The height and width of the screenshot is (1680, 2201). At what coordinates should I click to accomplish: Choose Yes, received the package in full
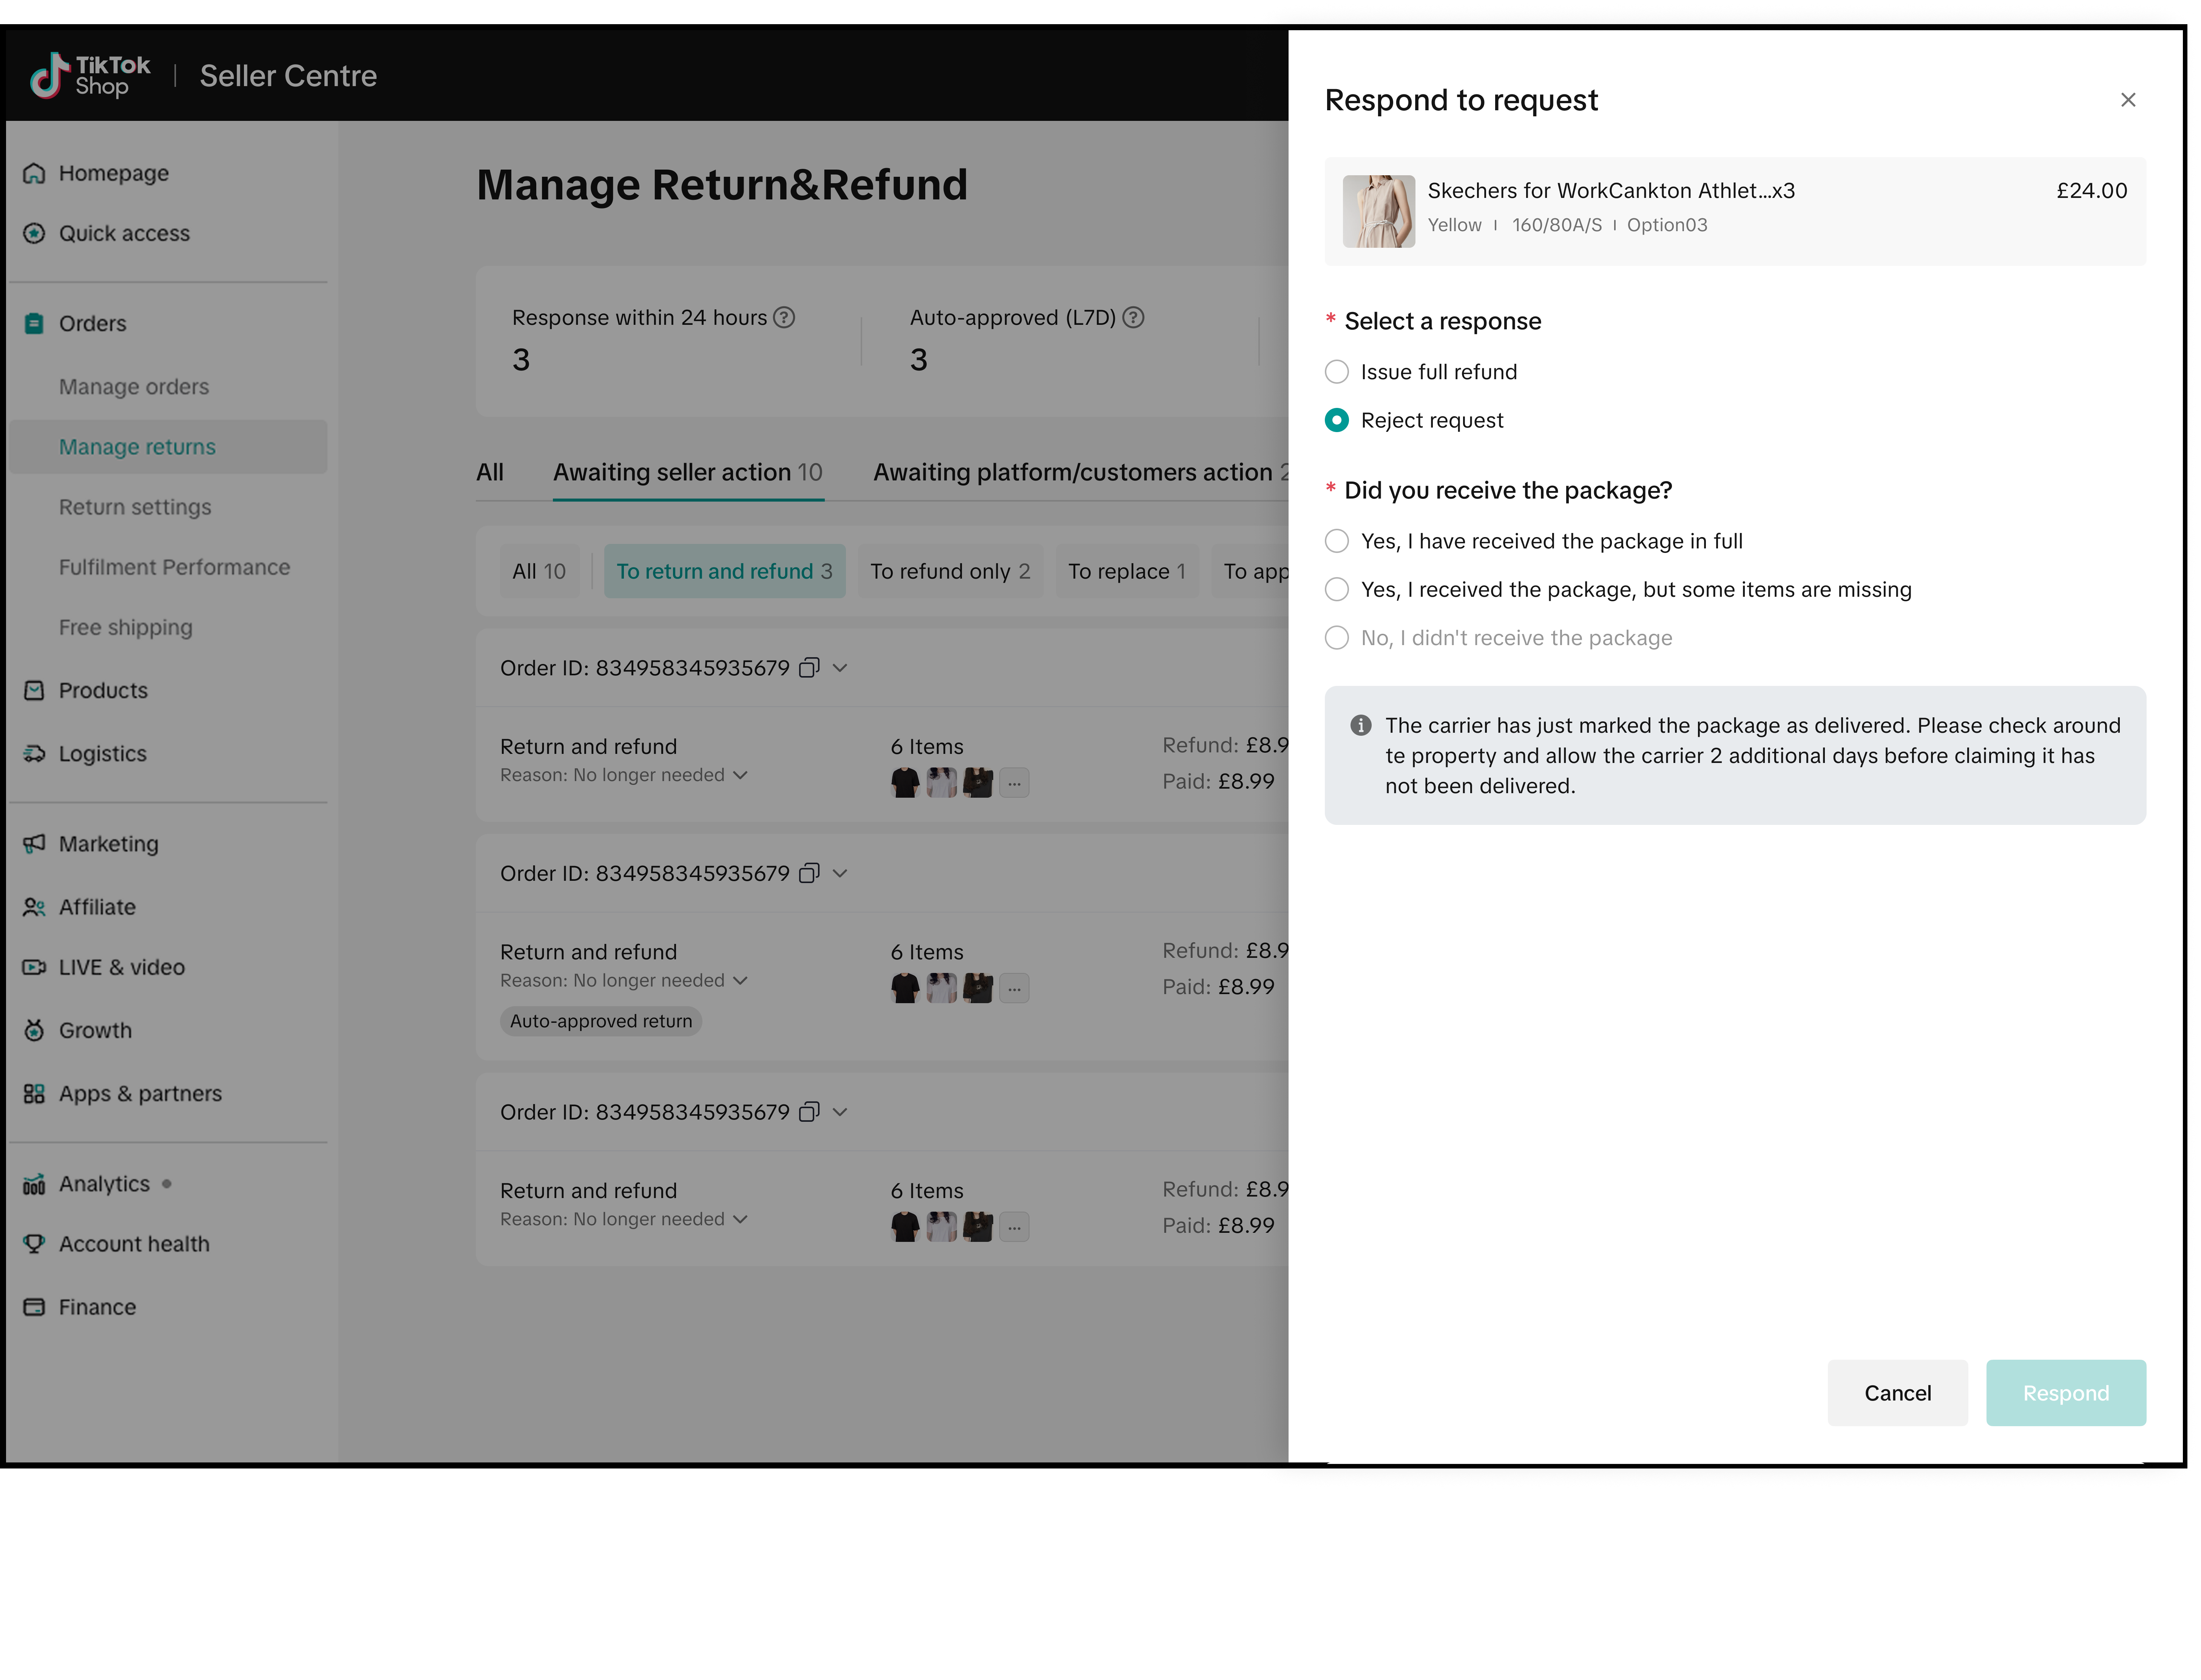[1337, 541]
